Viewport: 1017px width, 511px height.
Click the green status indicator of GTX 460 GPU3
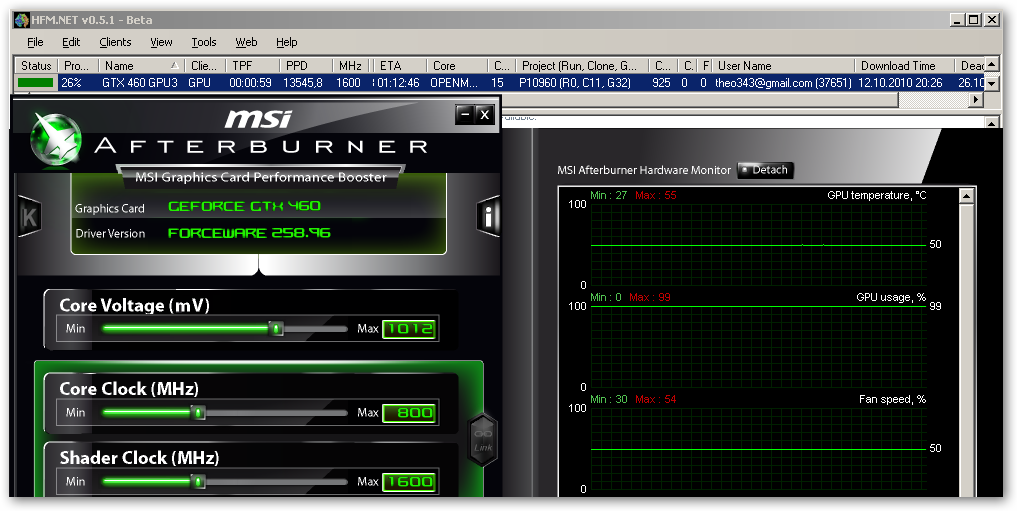36,83
